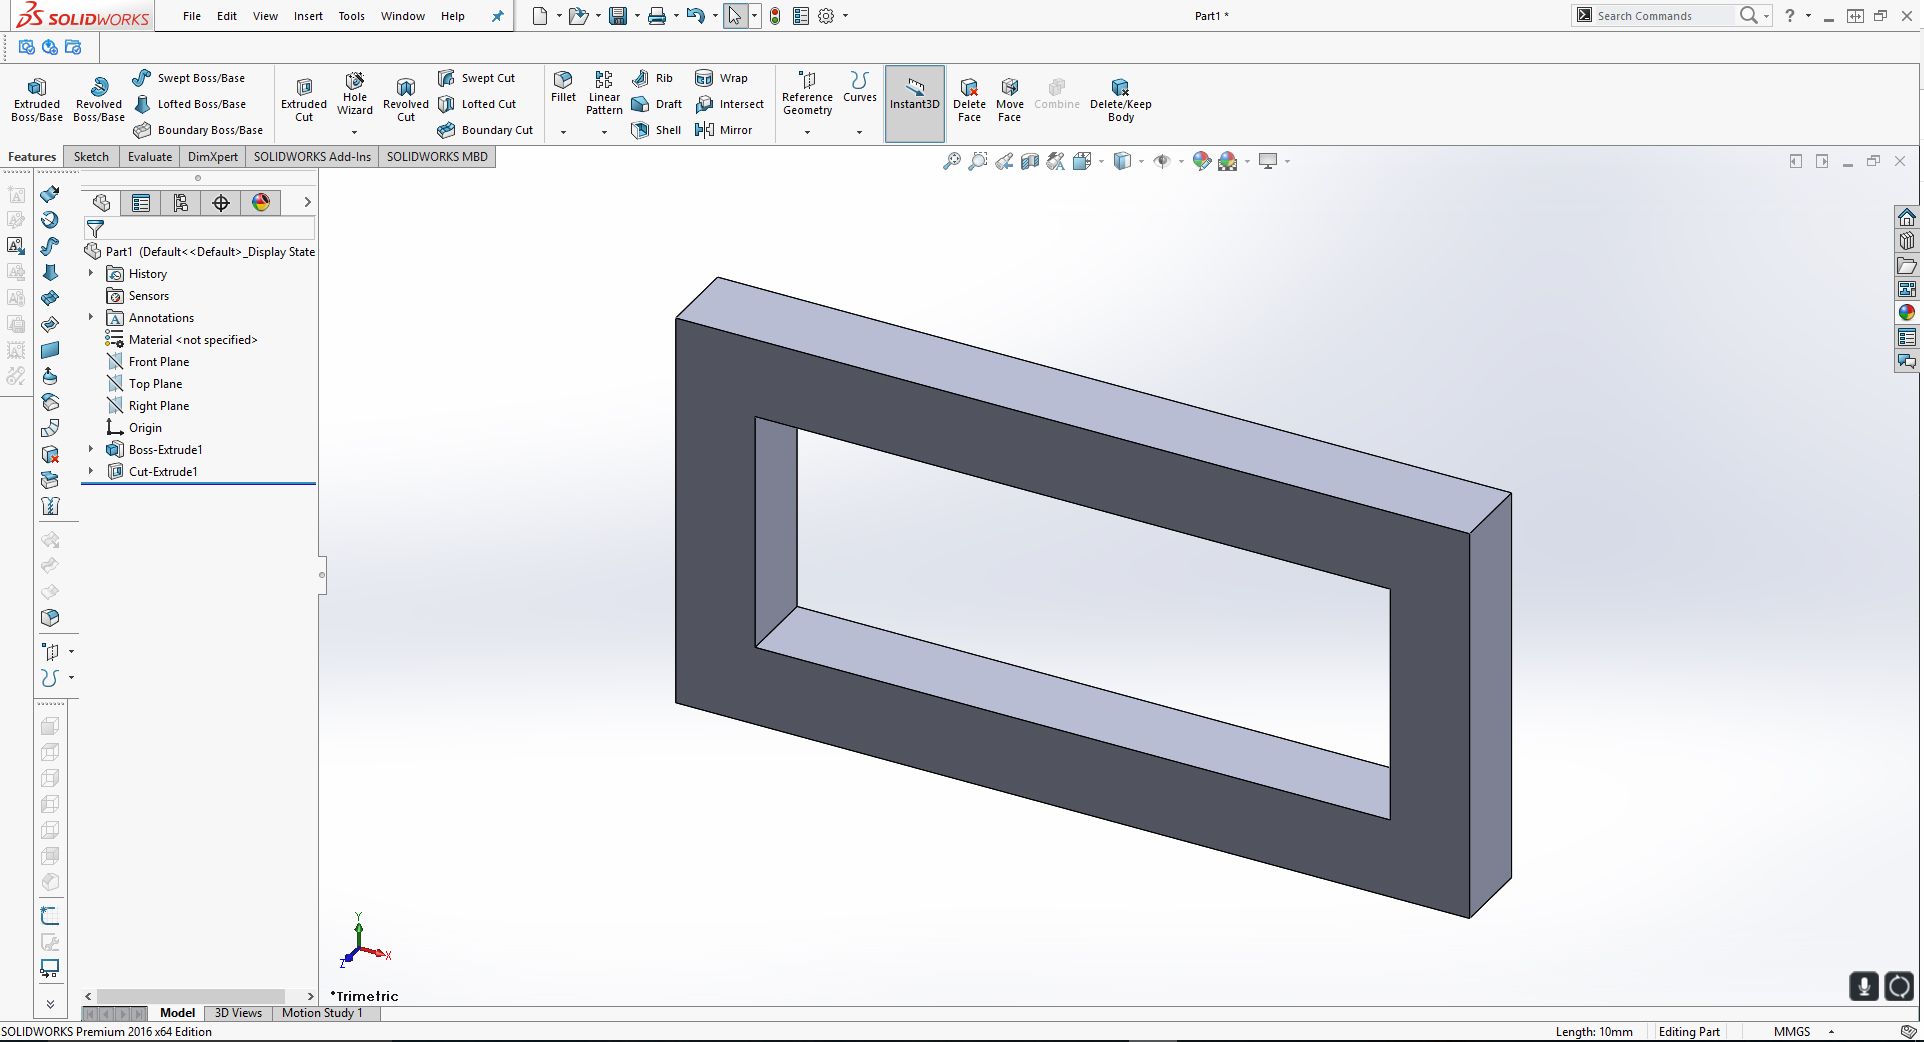Select the Rib feature
Viewport: 1924px width, 1042px height.
coord(652,78)
